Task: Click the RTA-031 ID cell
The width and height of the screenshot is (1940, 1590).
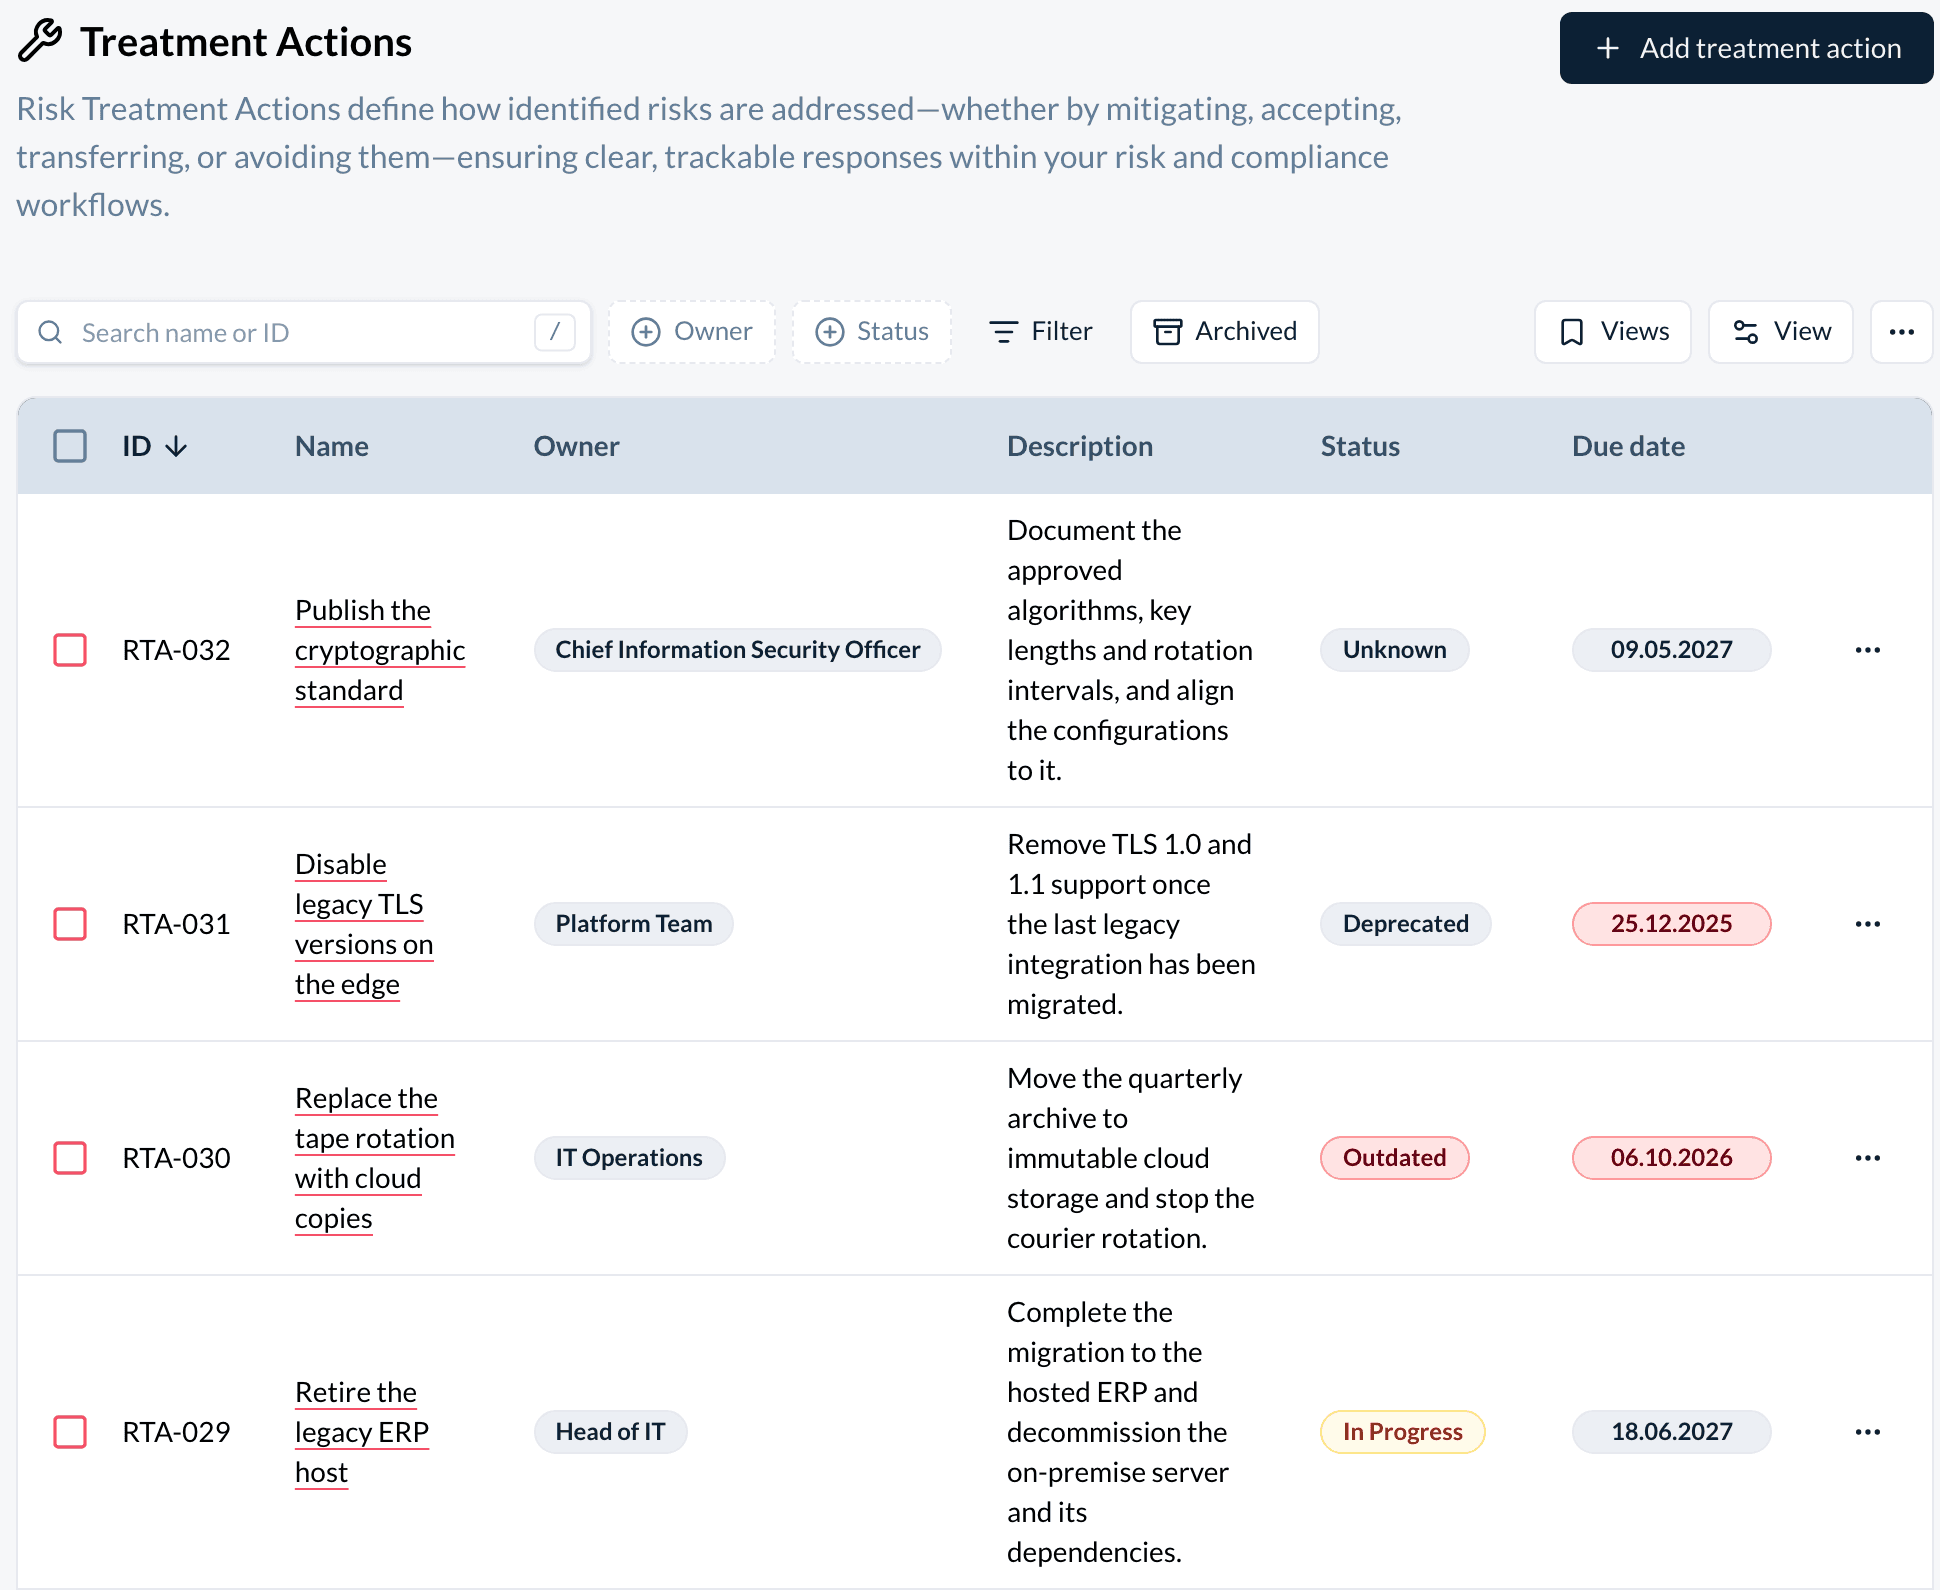Action: coord(176,924)
